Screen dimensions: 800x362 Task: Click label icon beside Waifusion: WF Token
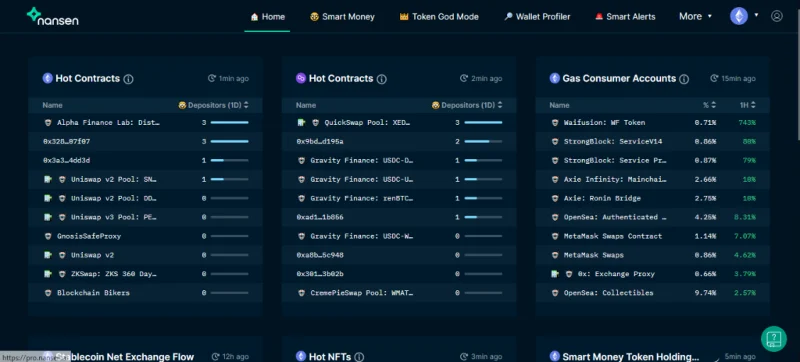(x=555, y=122)
